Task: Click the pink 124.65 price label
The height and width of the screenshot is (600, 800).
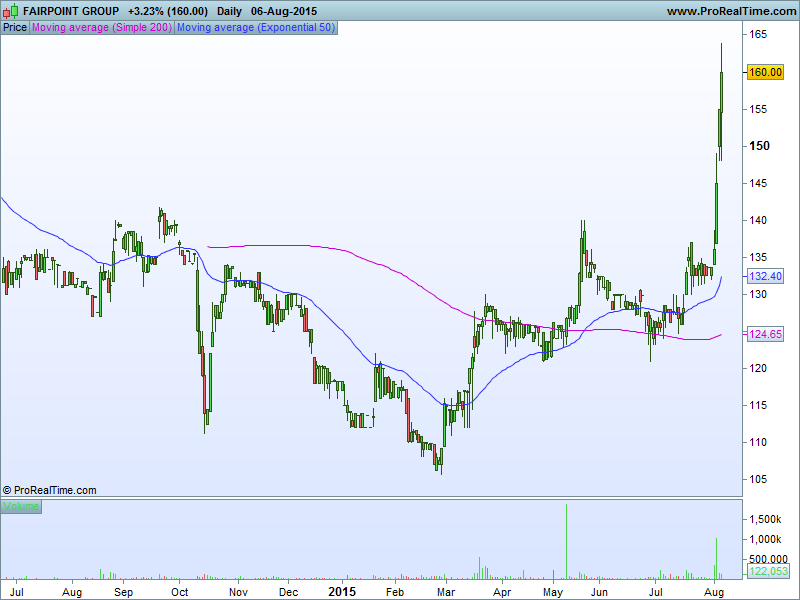Action: tap(764, 334)
